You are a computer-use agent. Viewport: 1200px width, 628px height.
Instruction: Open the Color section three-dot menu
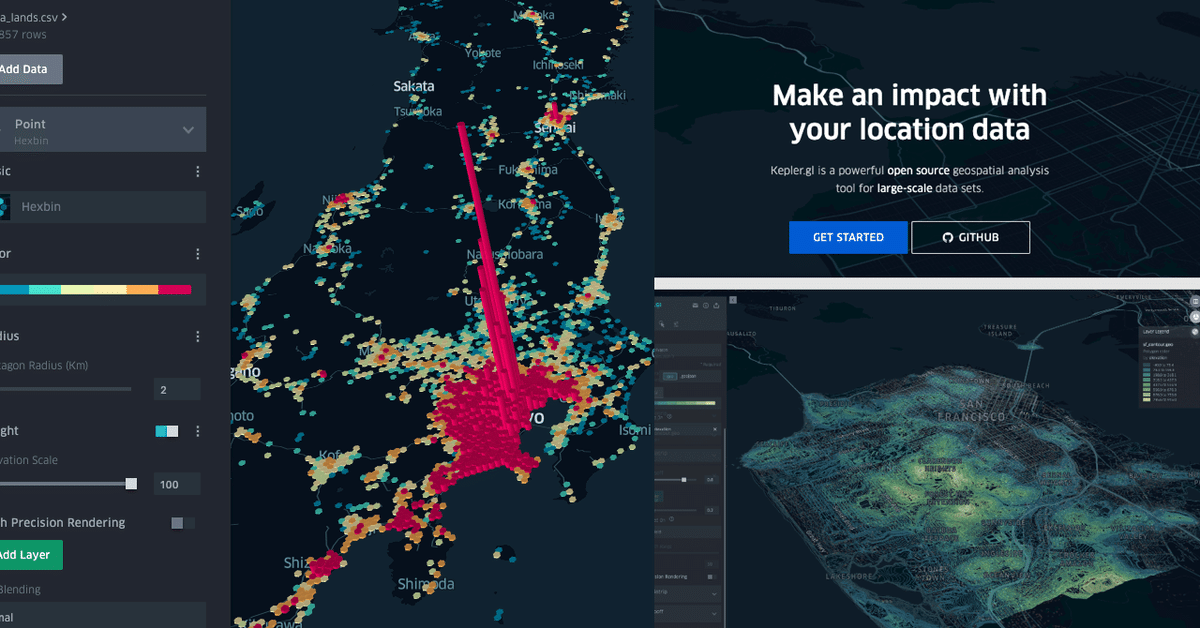point(198,254)
